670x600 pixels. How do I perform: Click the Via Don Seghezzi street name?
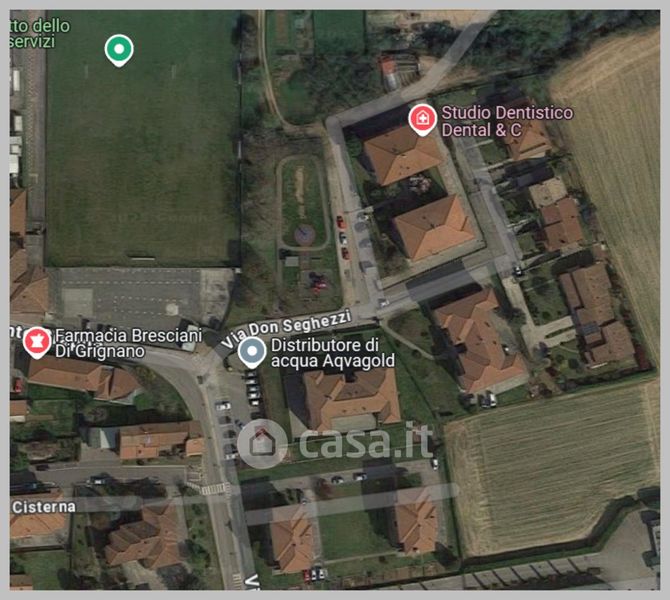pos(286,329)
